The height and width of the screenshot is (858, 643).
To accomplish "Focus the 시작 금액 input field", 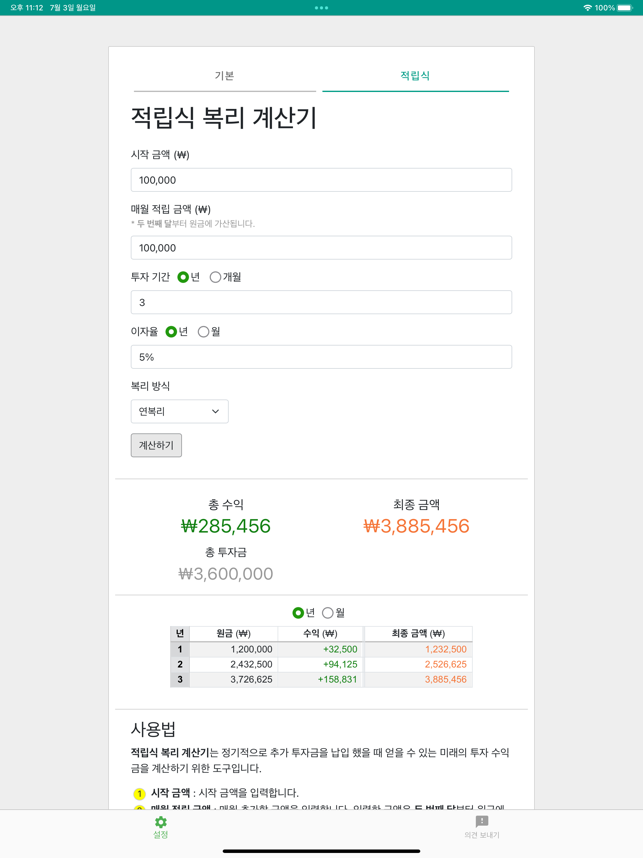I will tap(321, 180).
